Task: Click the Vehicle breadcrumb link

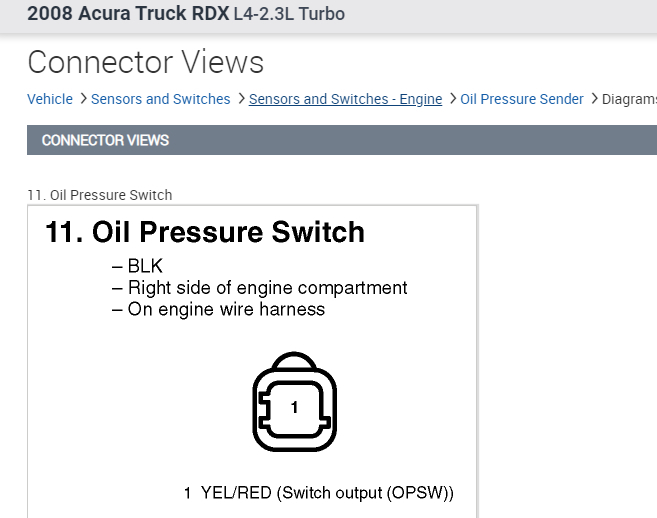Action: pos(50,99)
